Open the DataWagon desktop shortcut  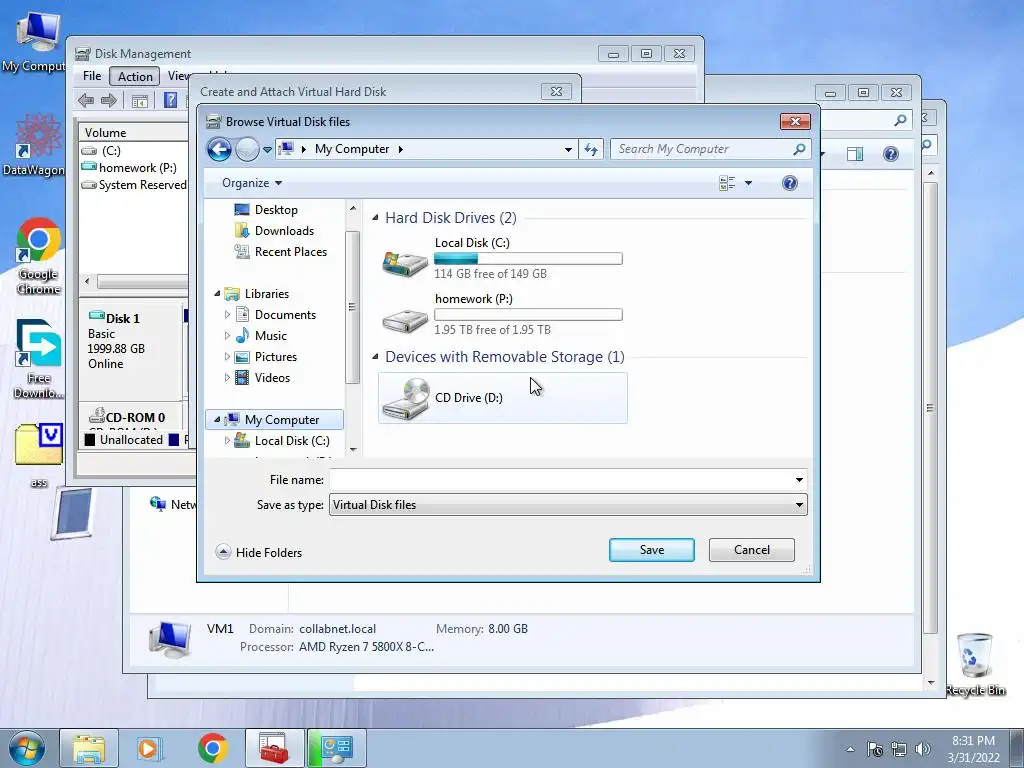(35, 145)
